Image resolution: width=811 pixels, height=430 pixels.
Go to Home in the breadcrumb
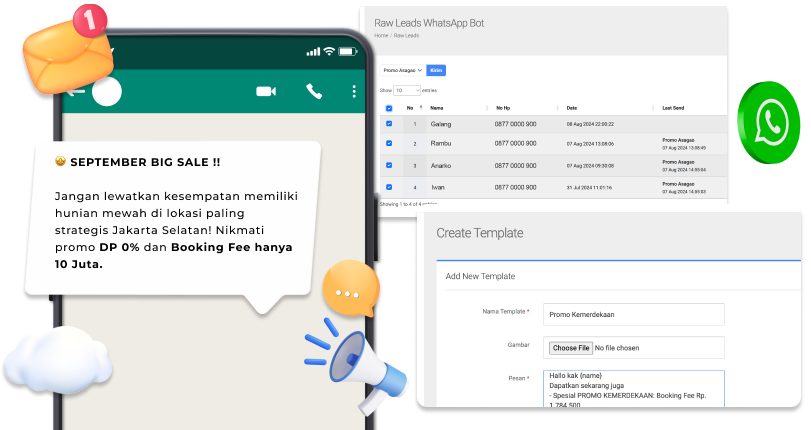(380, 36)
